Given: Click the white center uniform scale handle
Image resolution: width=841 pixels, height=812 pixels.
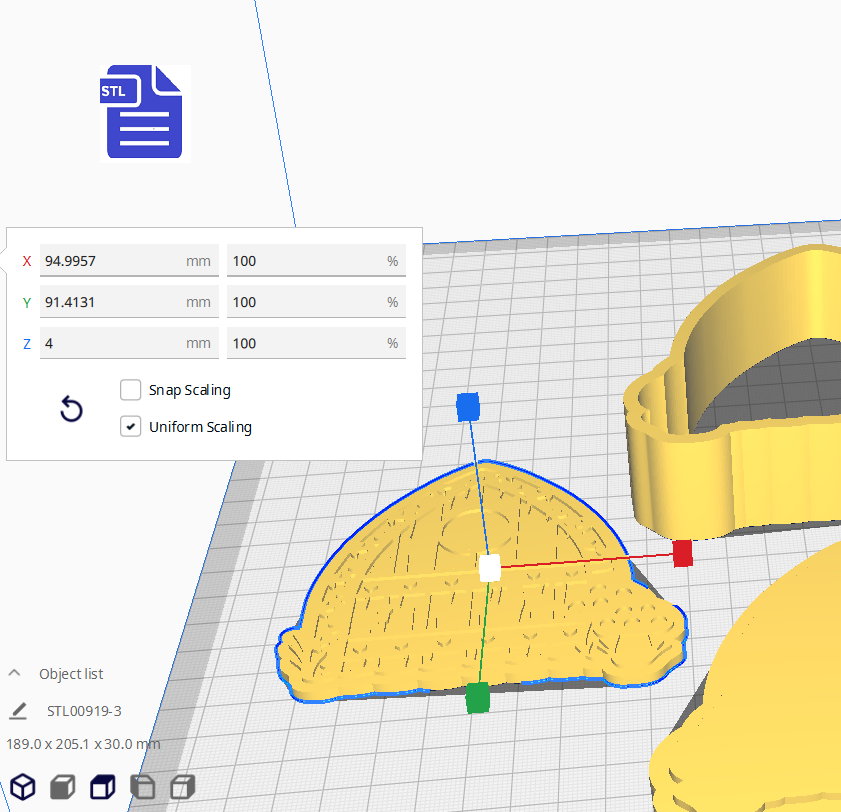Looking at the screenshot, I should [489, 568].
